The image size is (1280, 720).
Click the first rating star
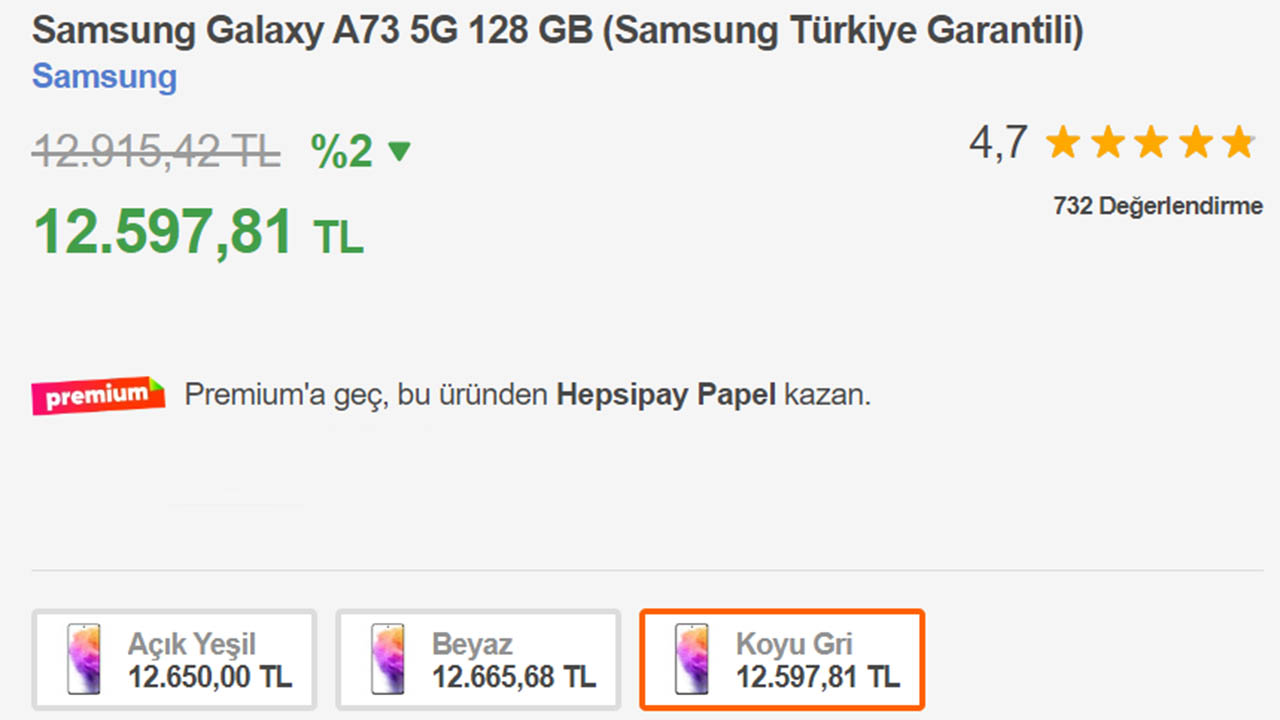(1063, 142)
